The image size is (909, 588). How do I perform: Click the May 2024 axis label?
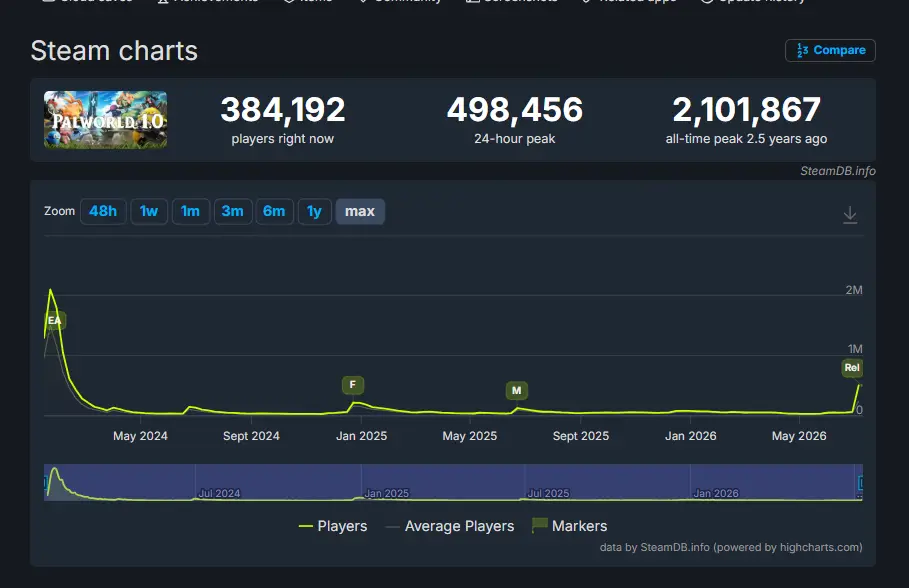[x=140, y=436]
